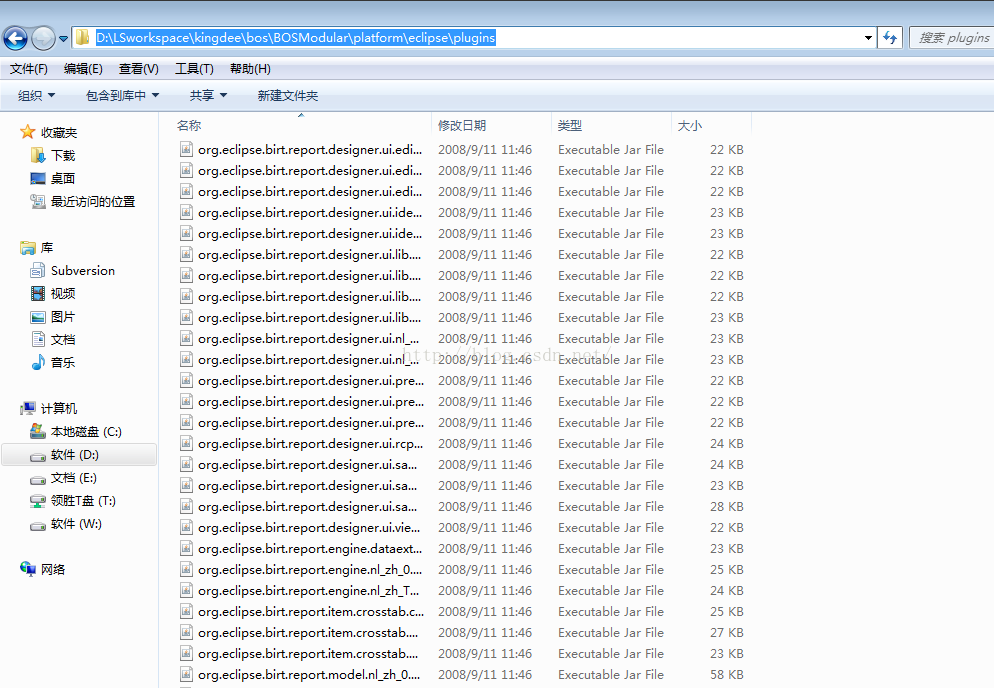Image resolution: width=994 pixels, height=688 pixels.
Task: Click the 28 KB size cell
Action: (x=726, y=507)
